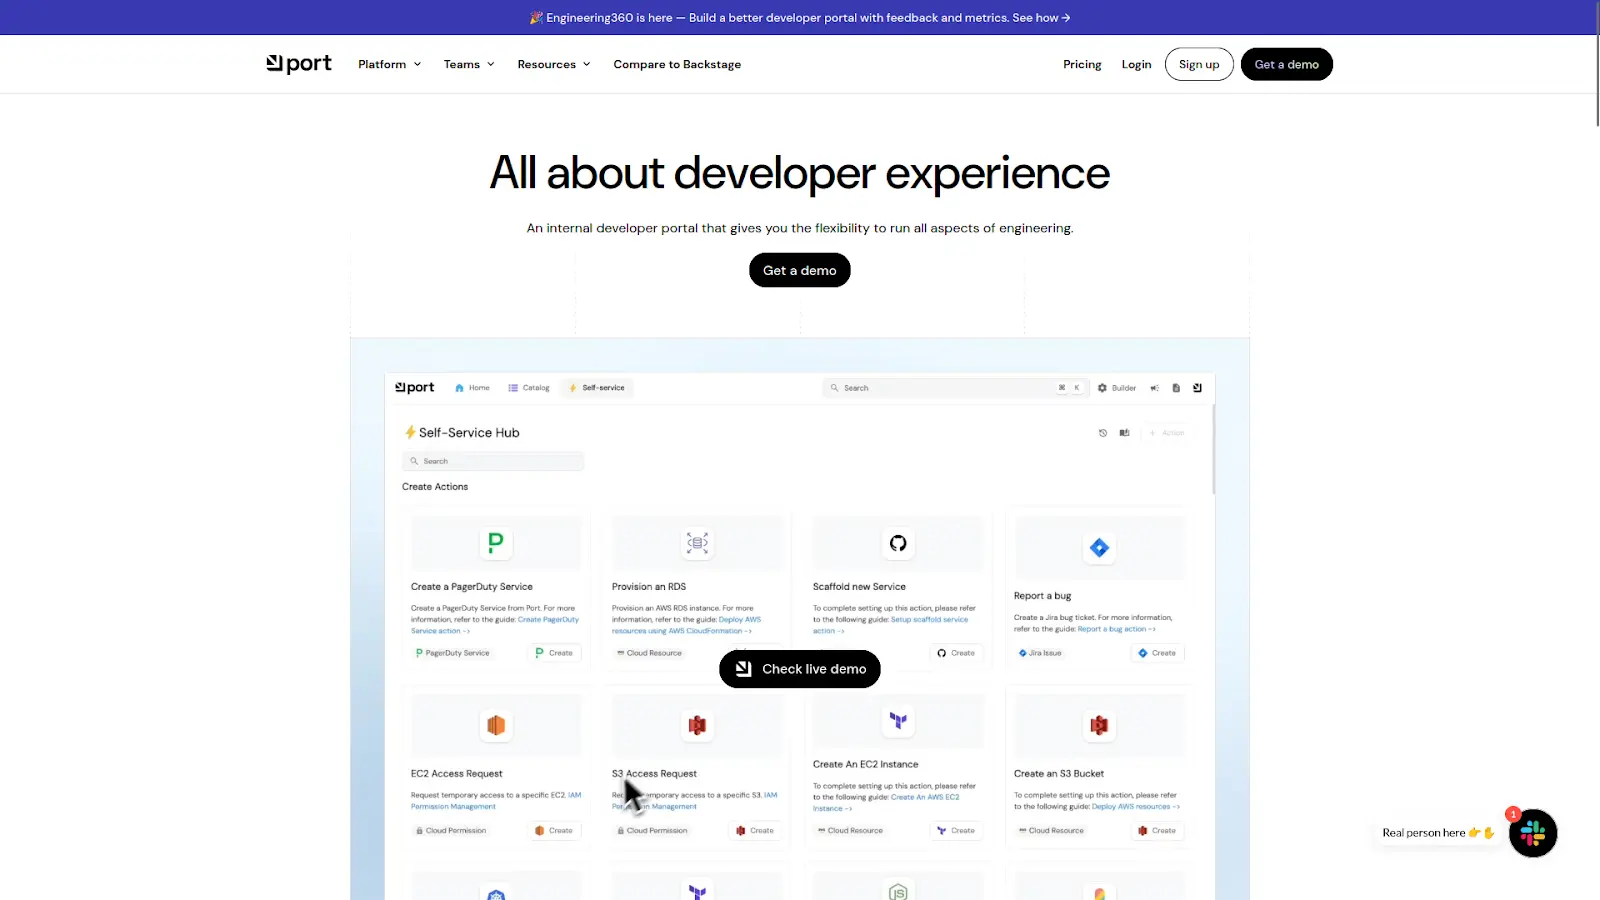Click Create on the EC2 Access Request card
Screen dimensions: 1600x900
tap(554, 830)
